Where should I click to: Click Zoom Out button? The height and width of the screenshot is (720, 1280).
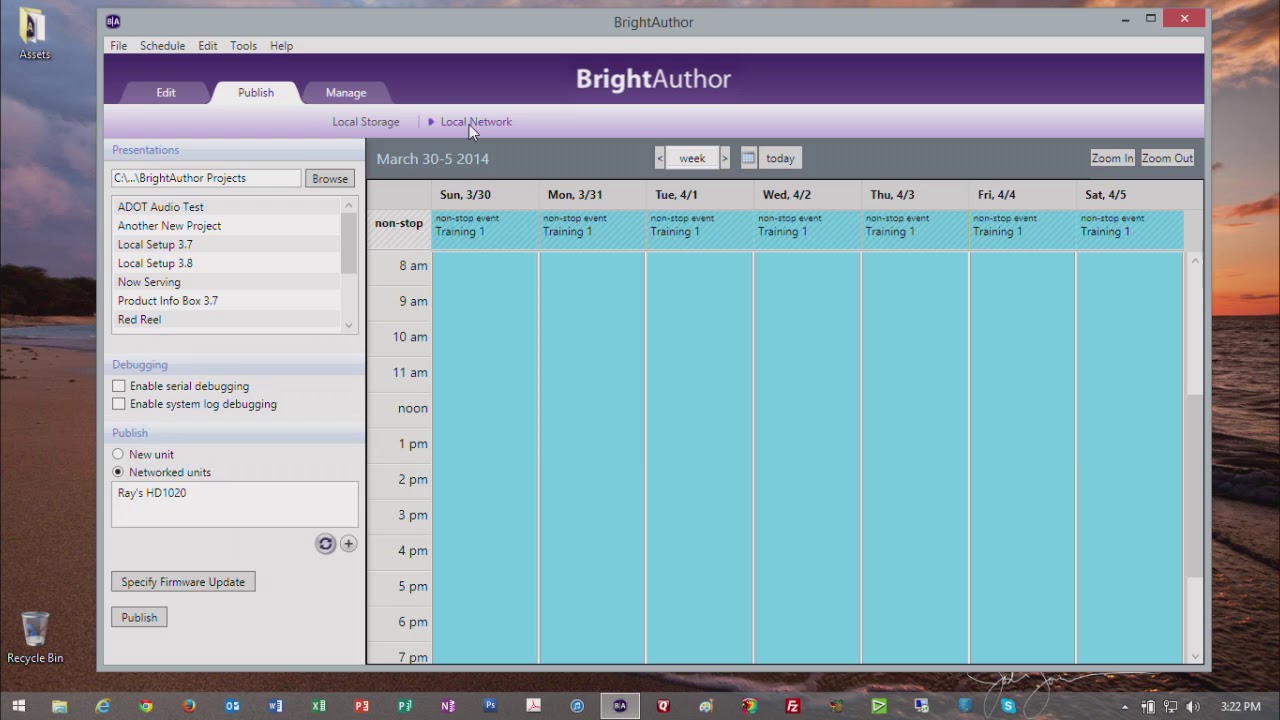point(1167,158)
